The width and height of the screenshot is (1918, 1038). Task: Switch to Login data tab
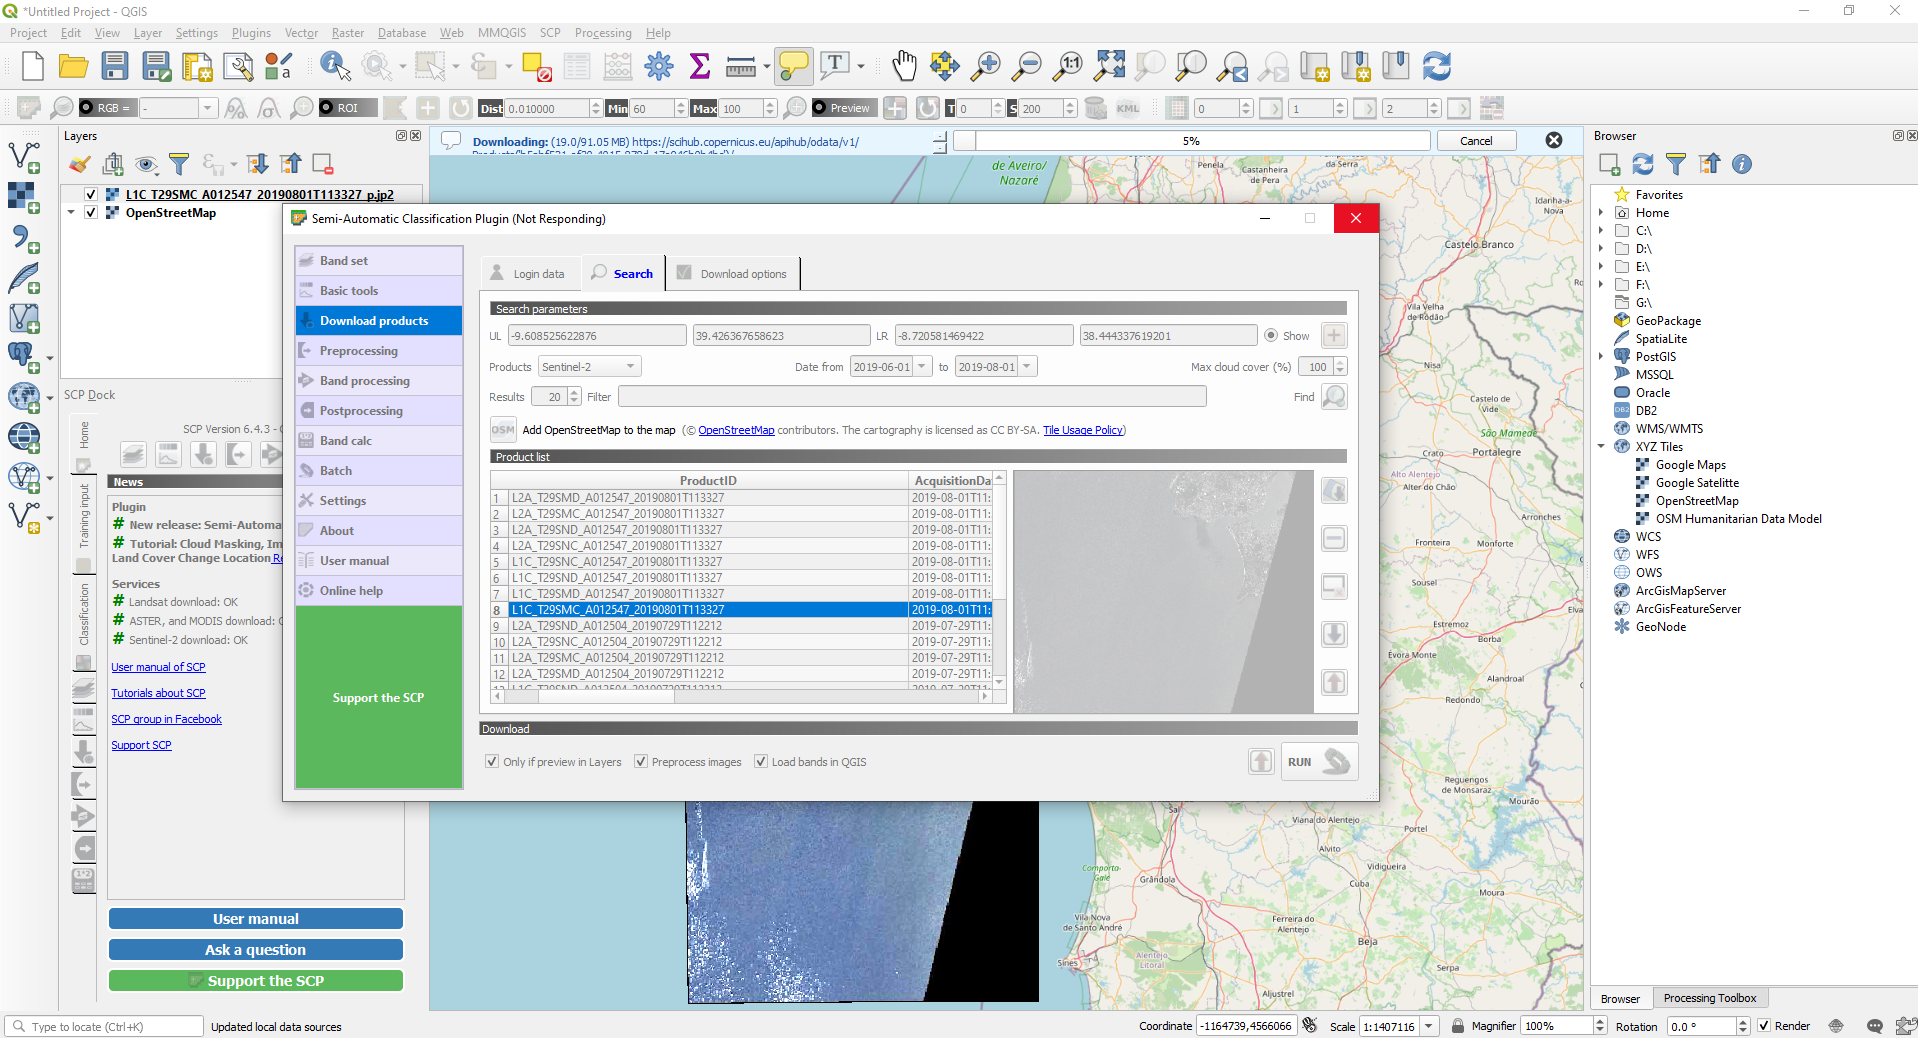click(528, 274)
